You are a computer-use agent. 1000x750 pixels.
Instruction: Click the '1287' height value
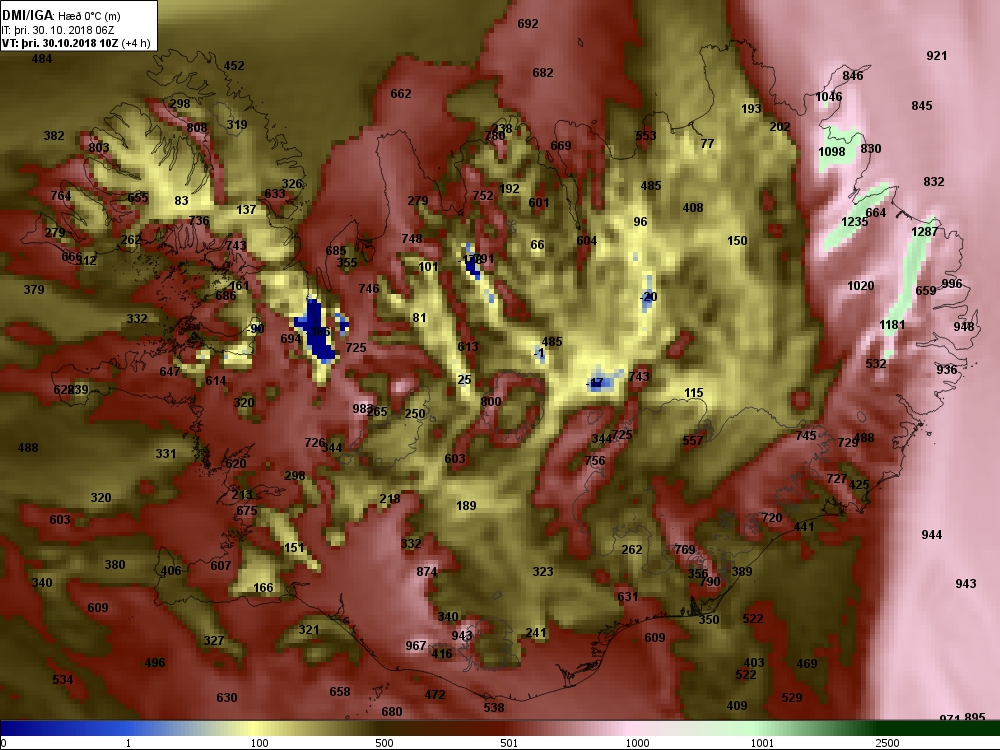click(925, 232)
